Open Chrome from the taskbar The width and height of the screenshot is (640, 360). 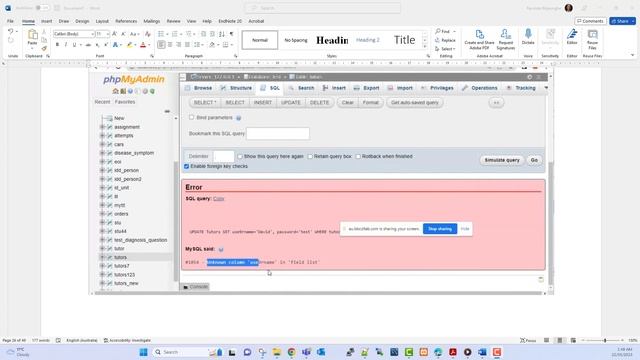click(291, 352)
